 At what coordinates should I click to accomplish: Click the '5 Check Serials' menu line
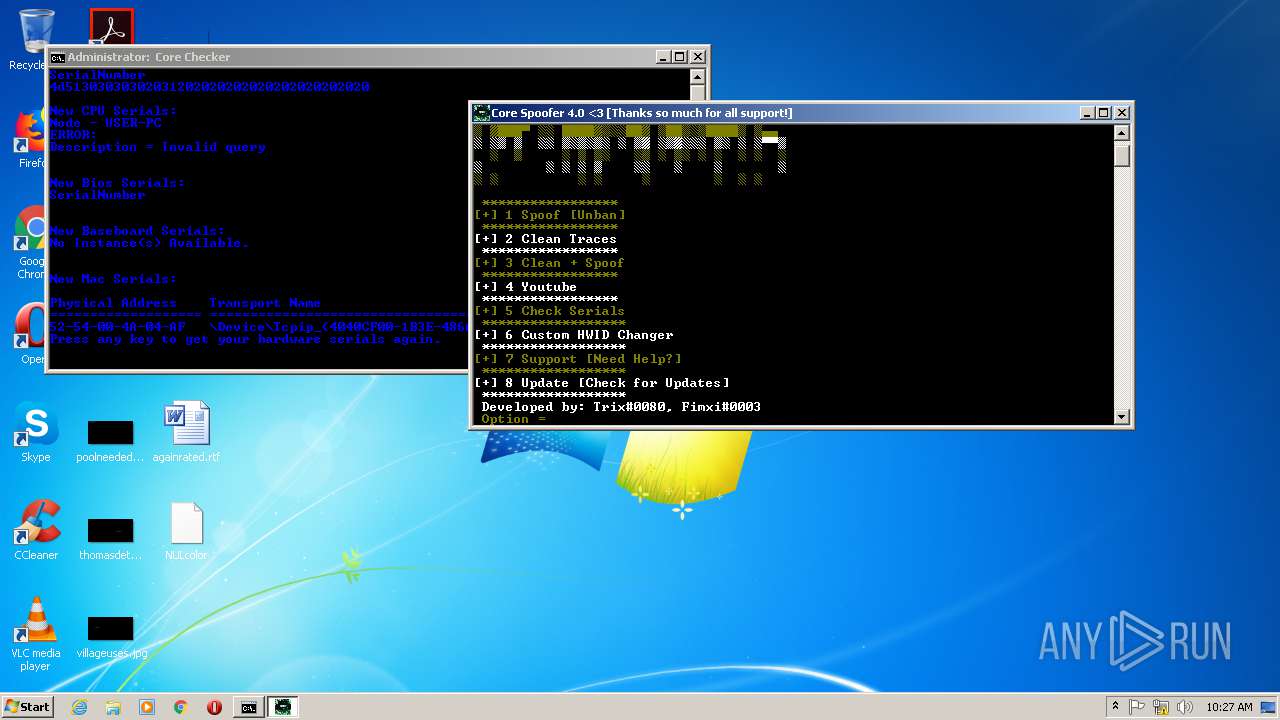tap(550, 311)
